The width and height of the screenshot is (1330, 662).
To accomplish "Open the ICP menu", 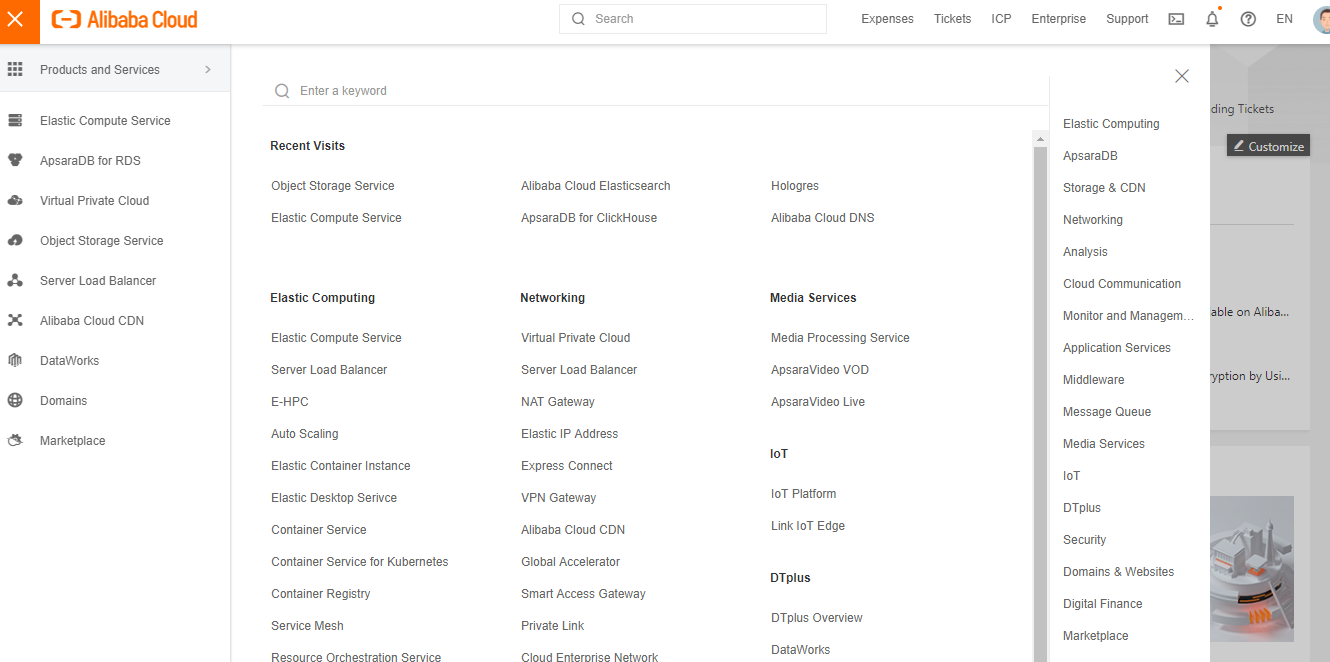I will tap(1001, 19).
